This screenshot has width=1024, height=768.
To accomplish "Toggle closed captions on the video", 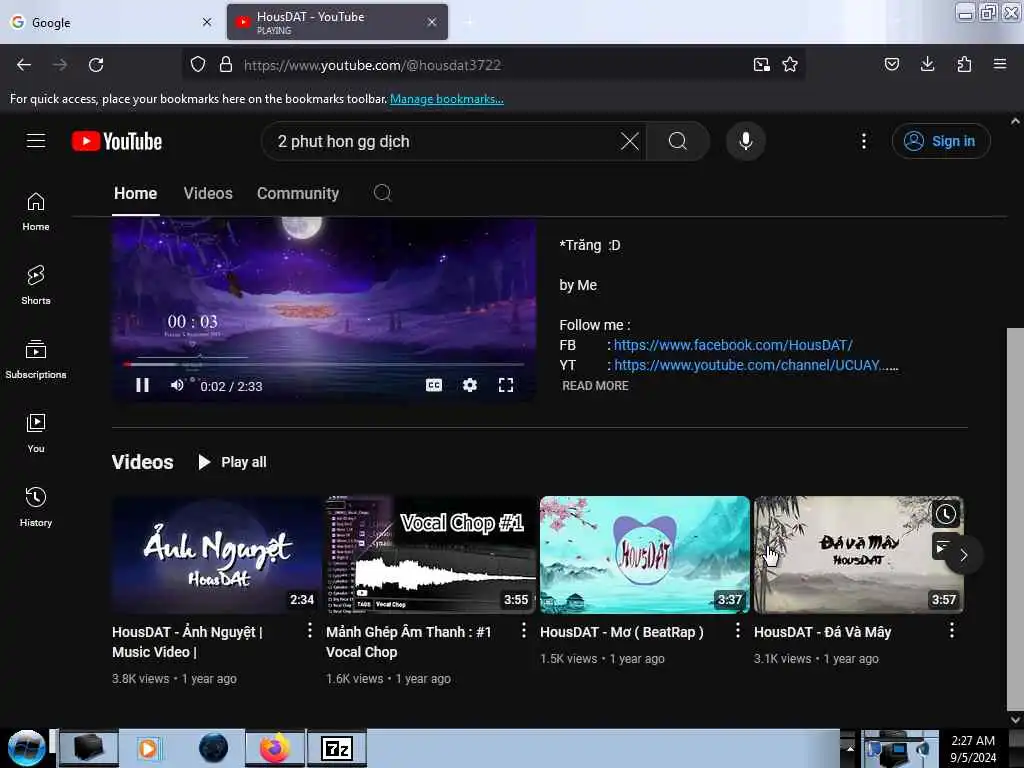I will [x=434, y=385].
